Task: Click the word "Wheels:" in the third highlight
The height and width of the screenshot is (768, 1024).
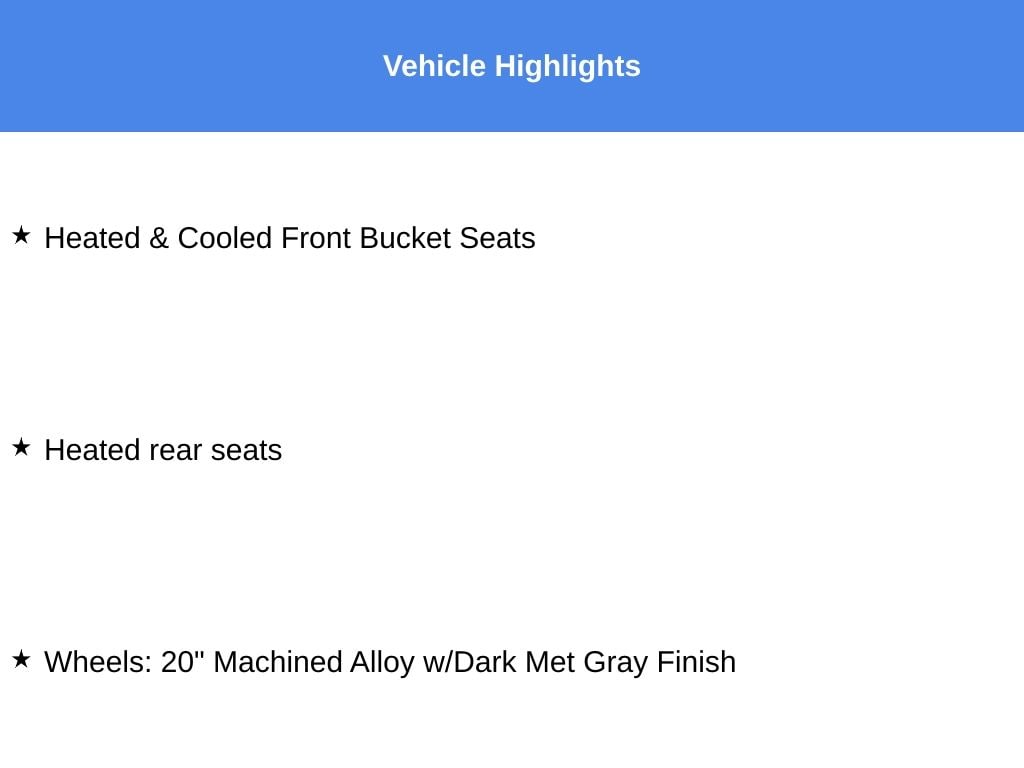Action: point(98,662)
